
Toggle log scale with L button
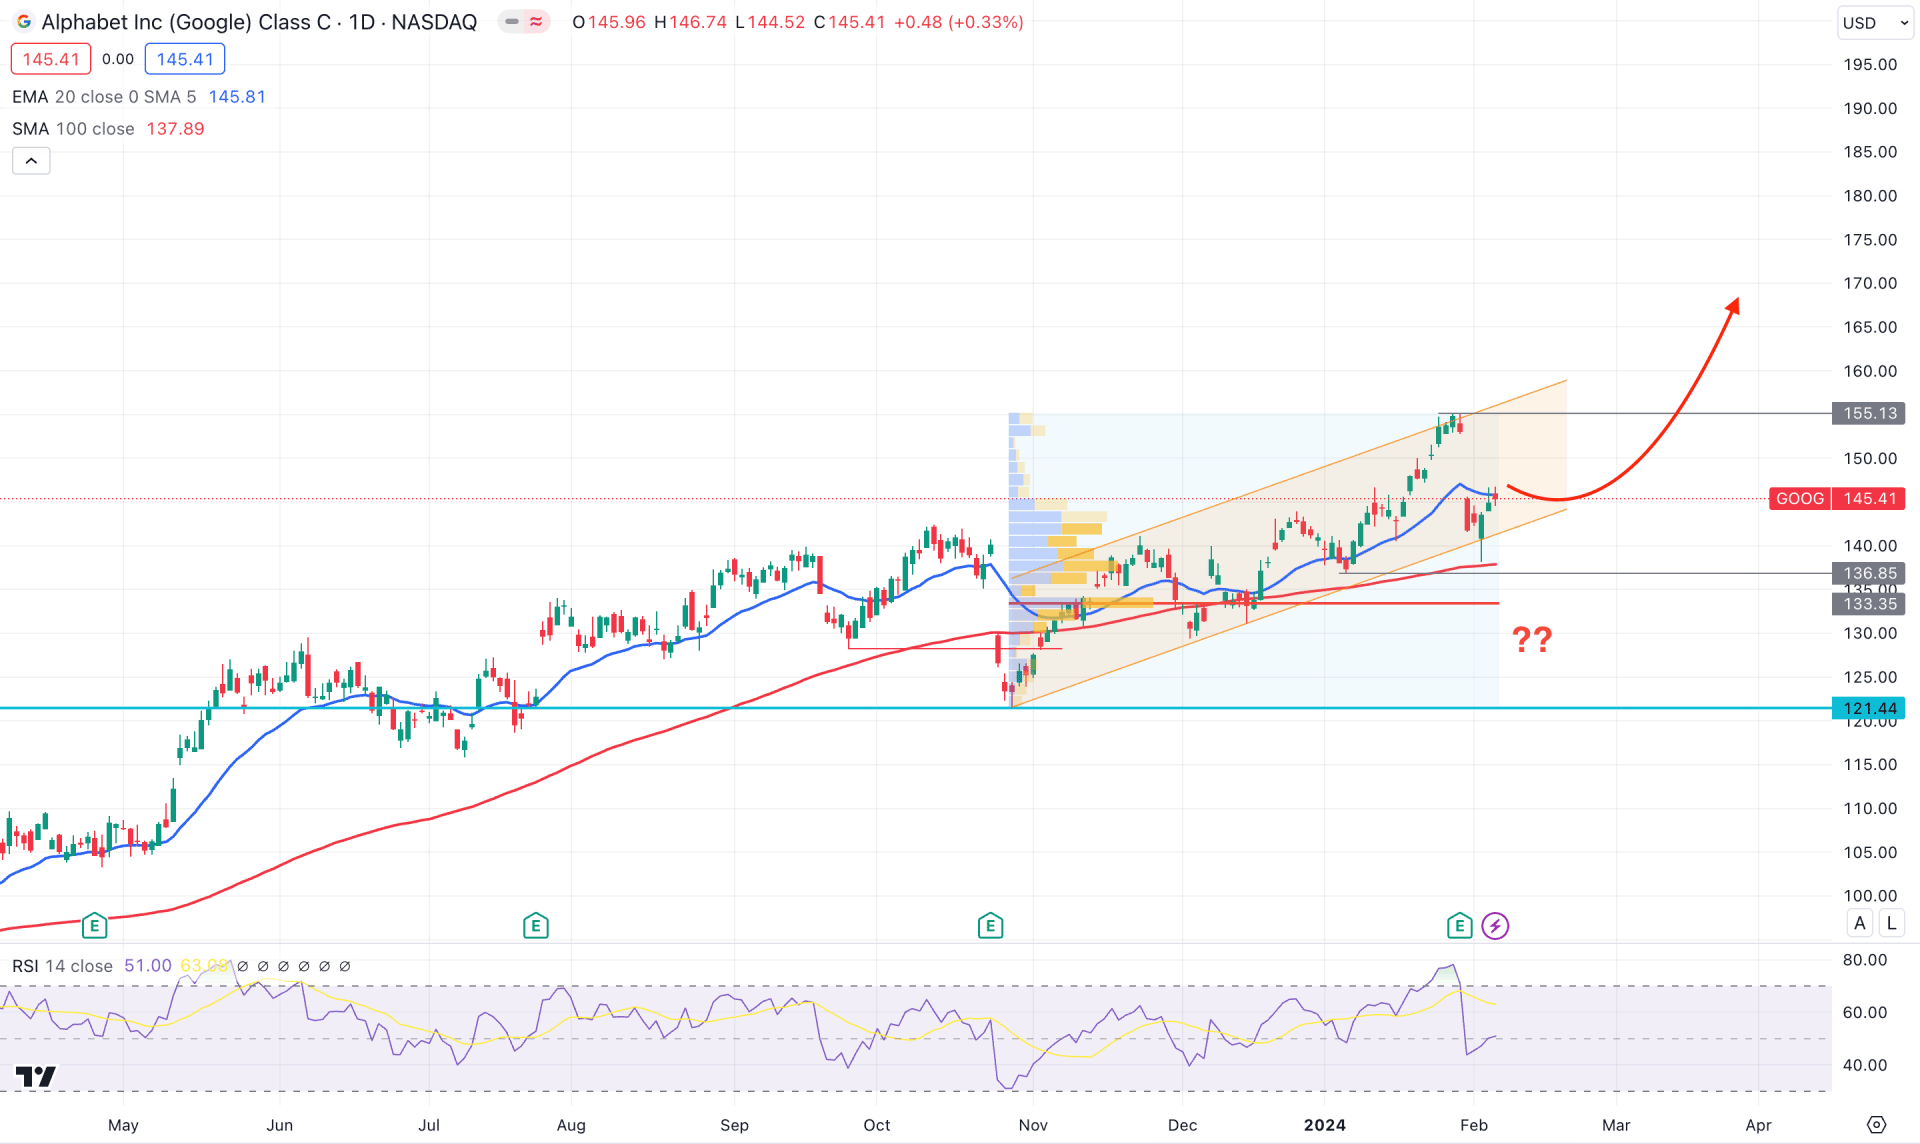1892,924
